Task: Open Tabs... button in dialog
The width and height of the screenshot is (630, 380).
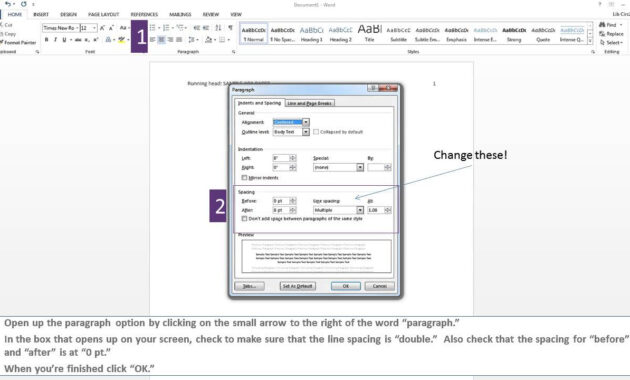Action: coord(249,286)
